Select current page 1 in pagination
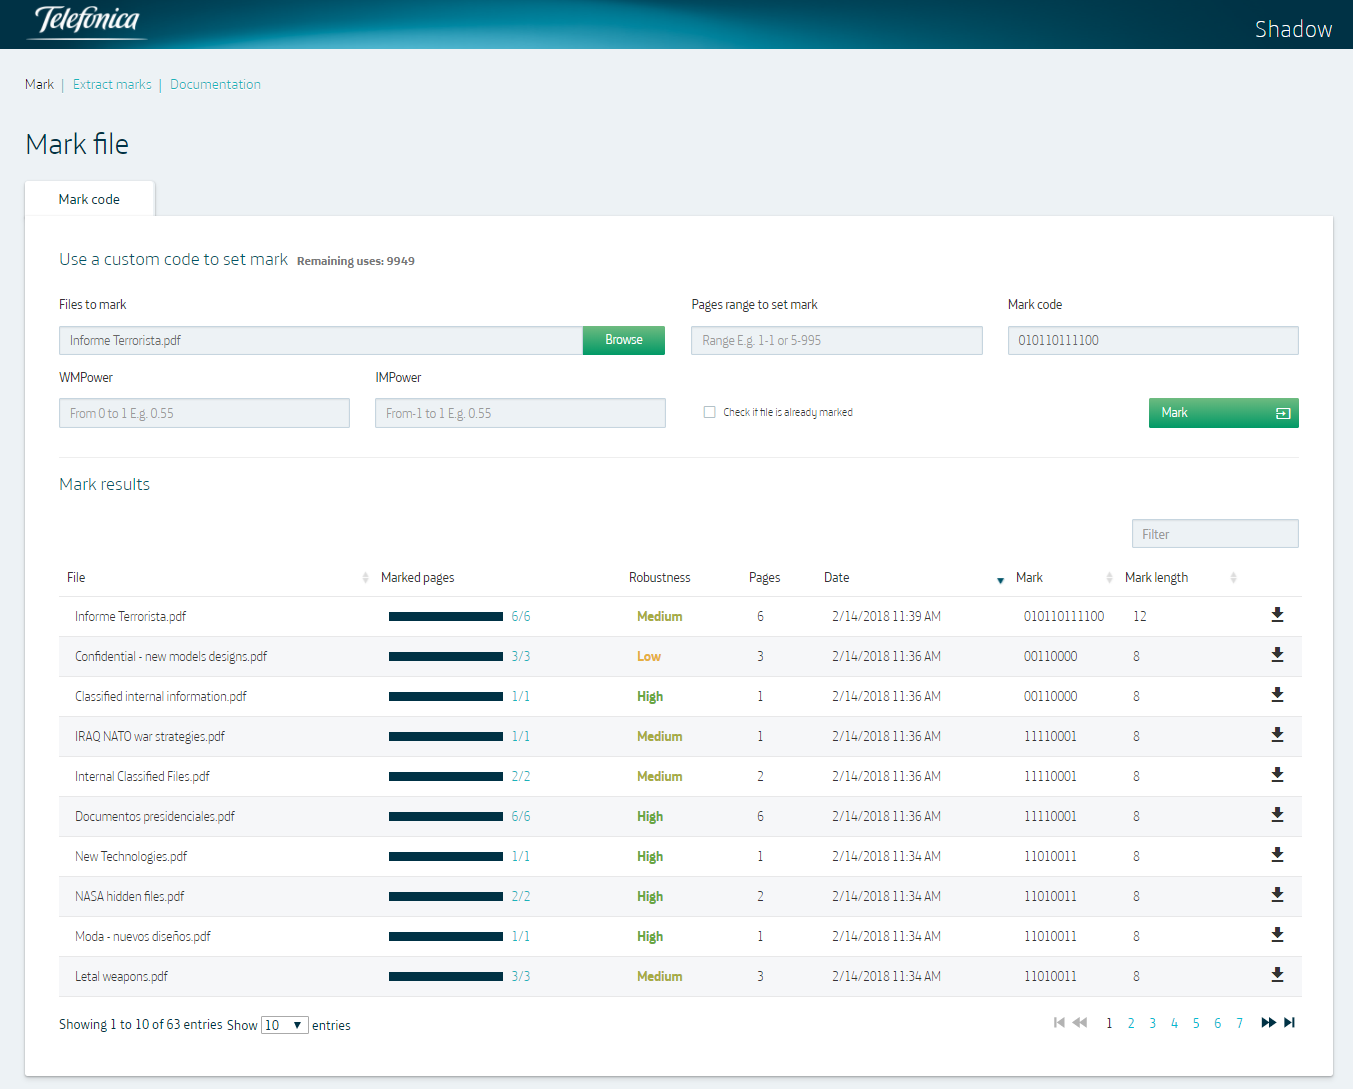 [x=1109, y=1023]
